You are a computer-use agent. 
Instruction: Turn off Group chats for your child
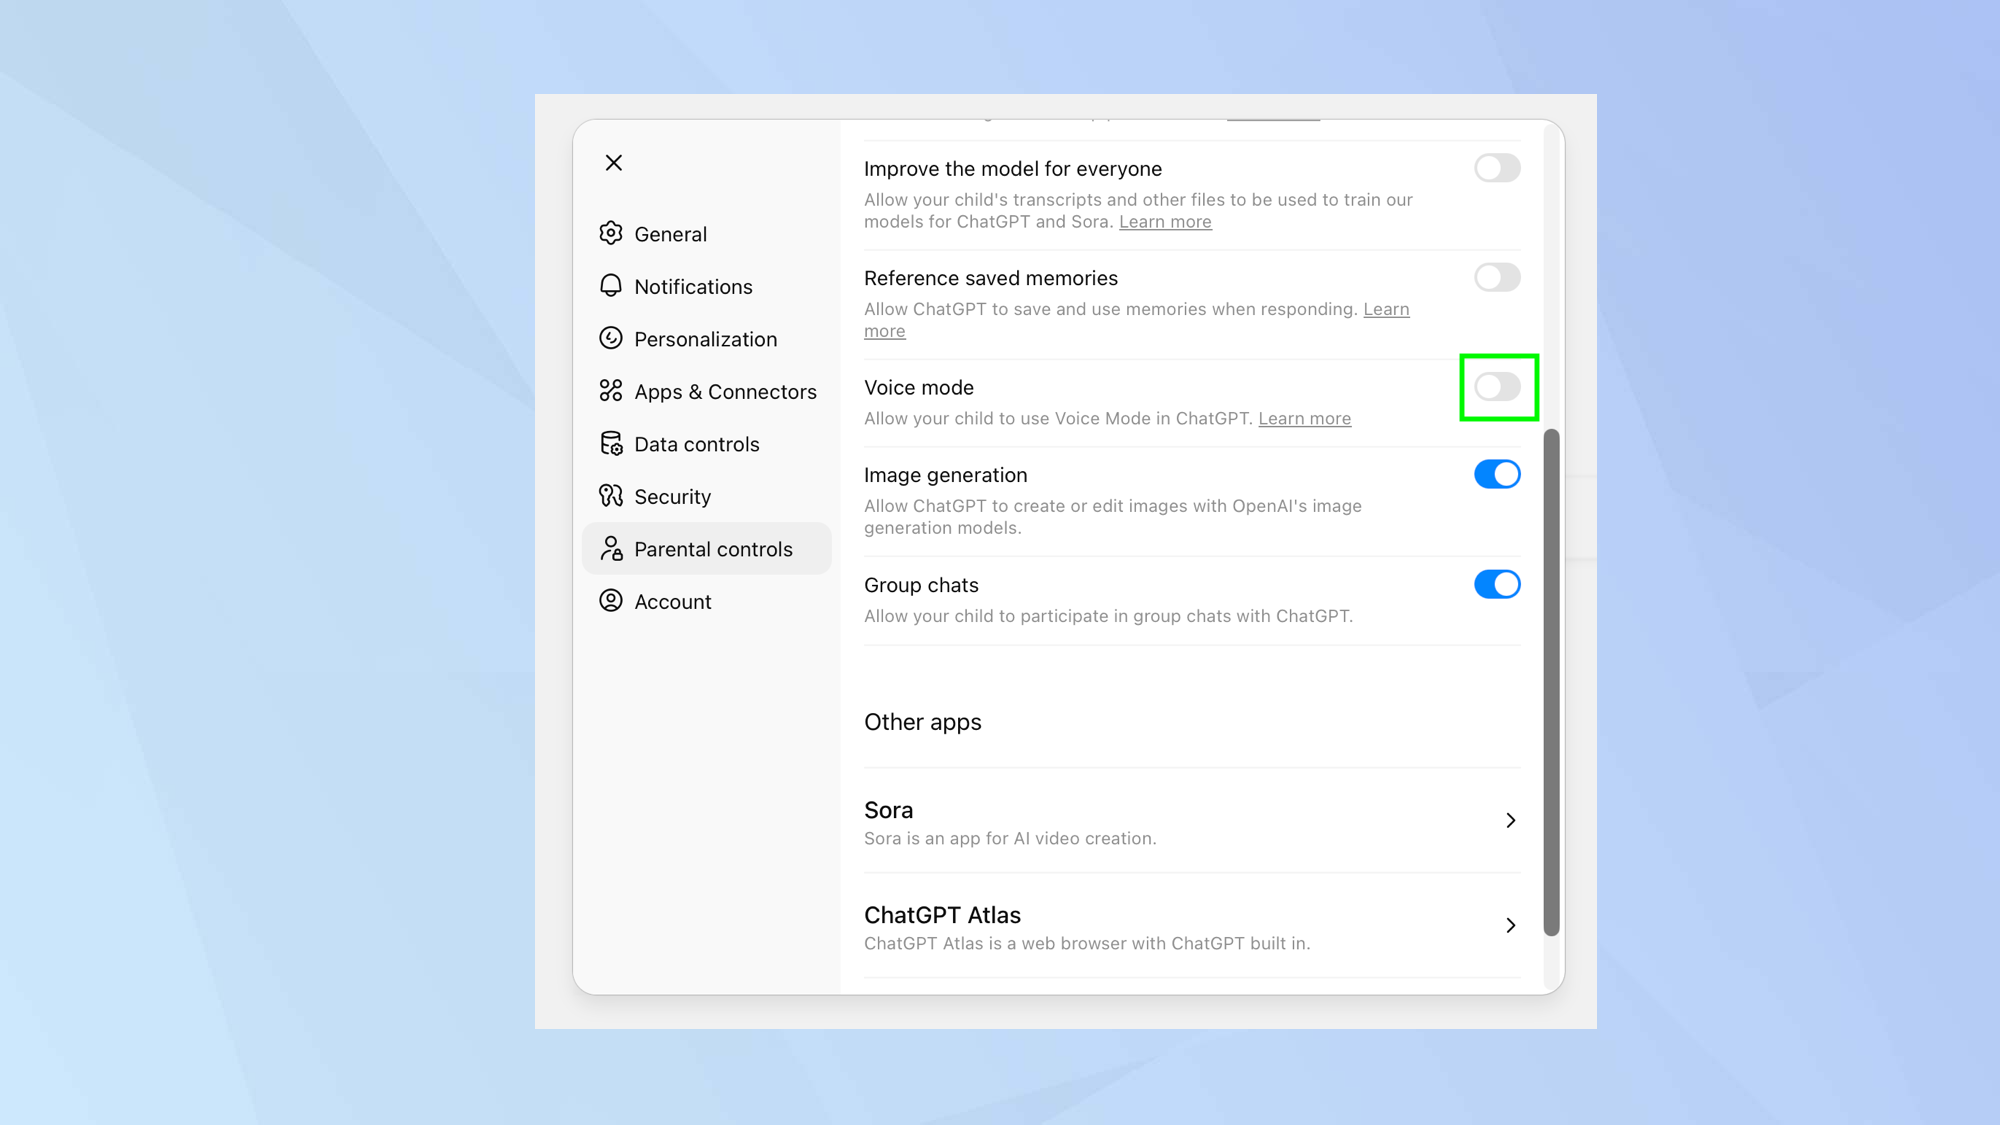(1497, 584)
